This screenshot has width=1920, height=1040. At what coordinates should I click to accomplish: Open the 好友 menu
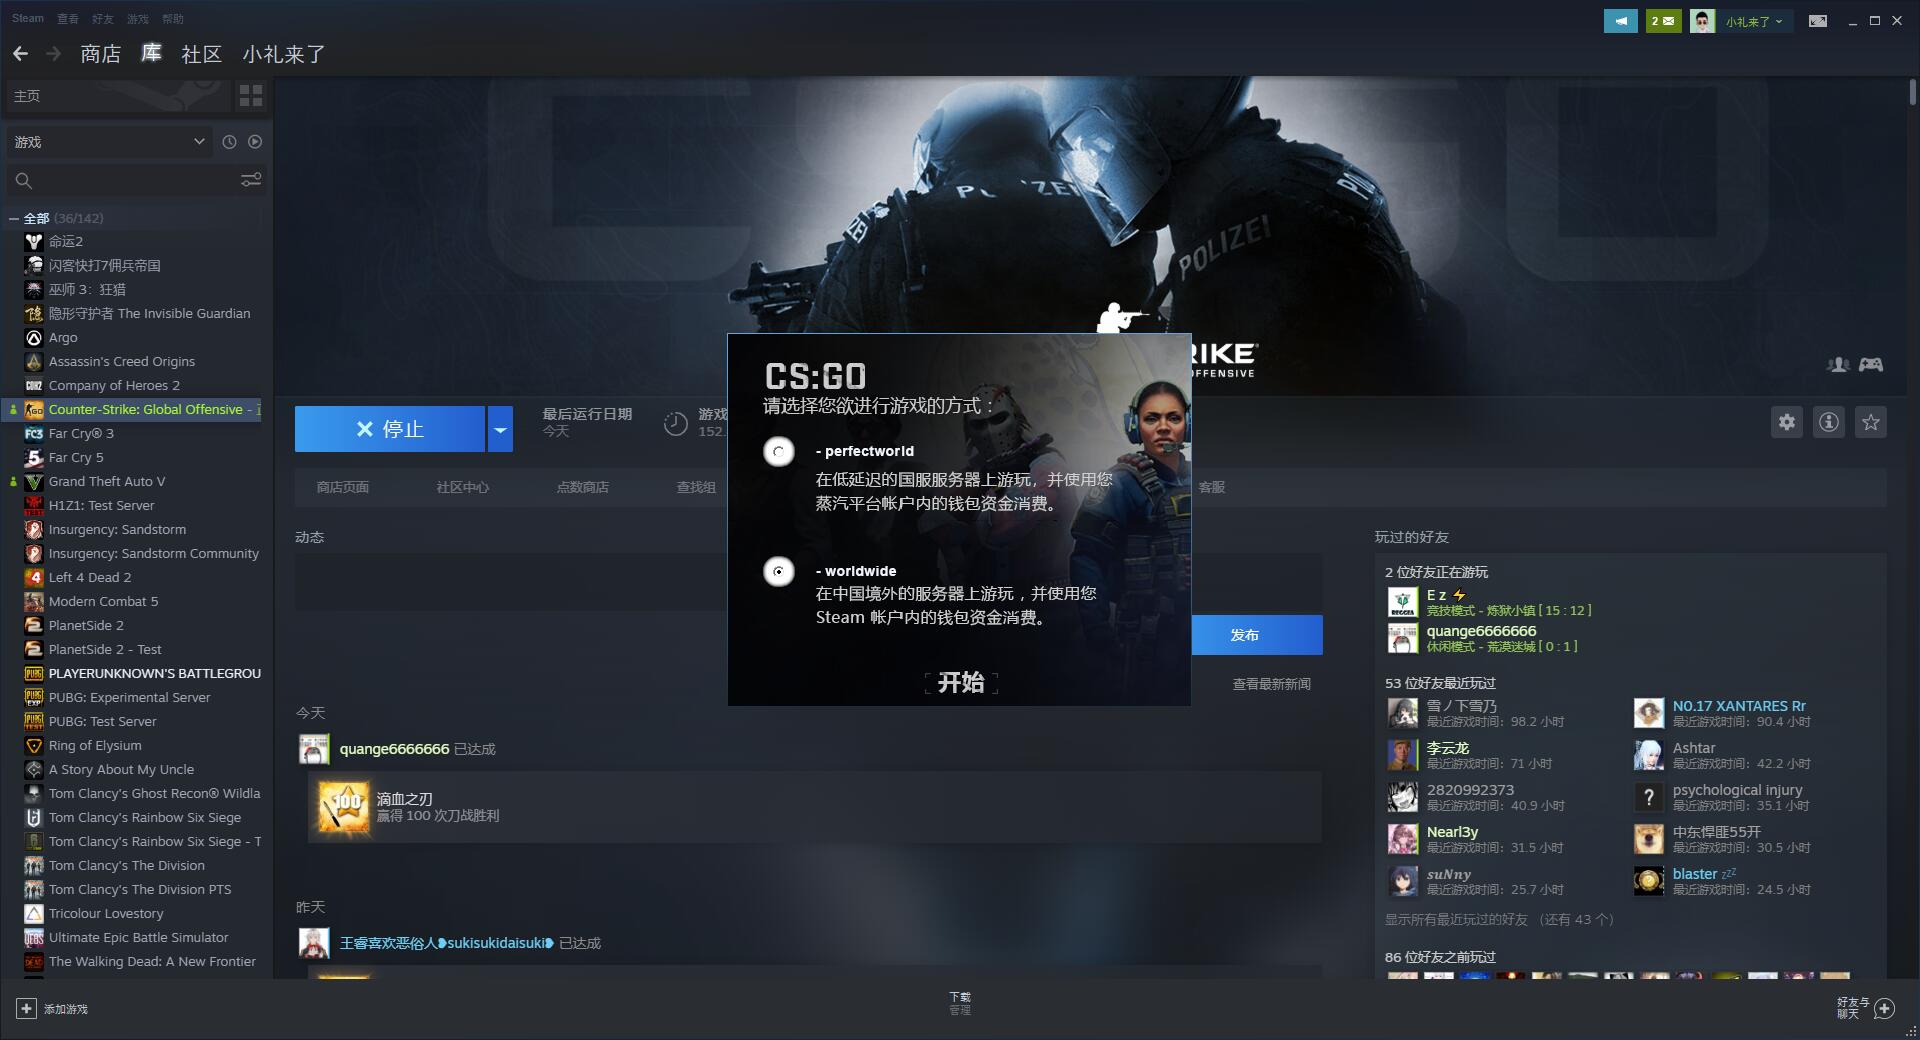pos(103,18)
